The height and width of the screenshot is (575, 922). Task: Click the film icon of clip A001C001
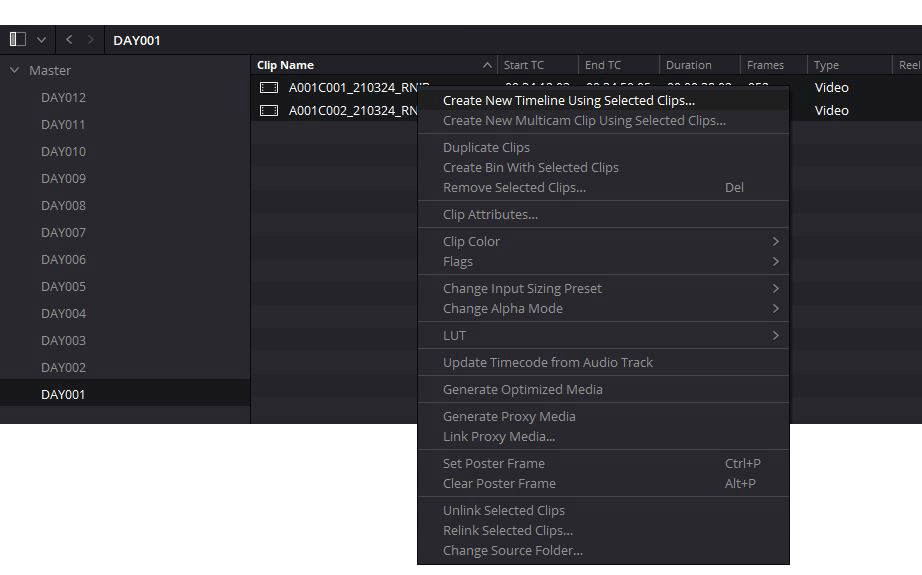point(269,87)
